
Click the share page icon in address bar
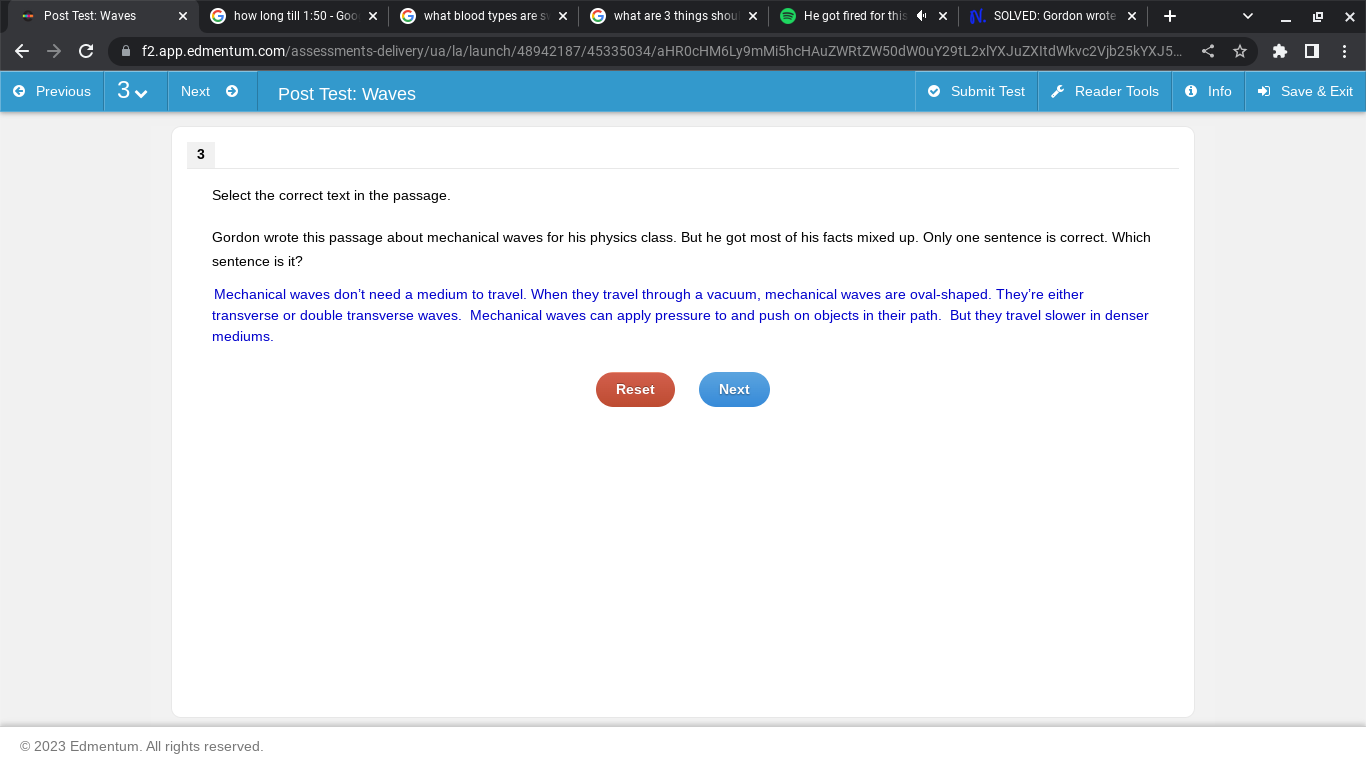(x=1208, y=51)
